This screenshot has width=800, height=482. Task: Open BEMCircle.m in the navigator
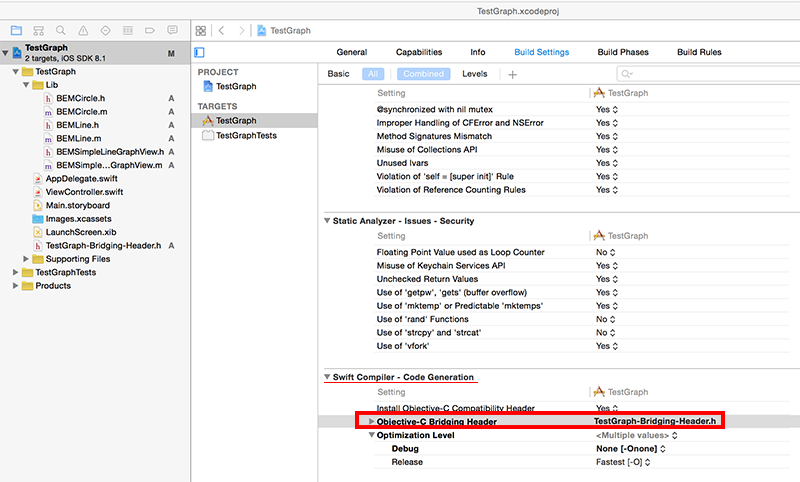(x=82, y=111)
